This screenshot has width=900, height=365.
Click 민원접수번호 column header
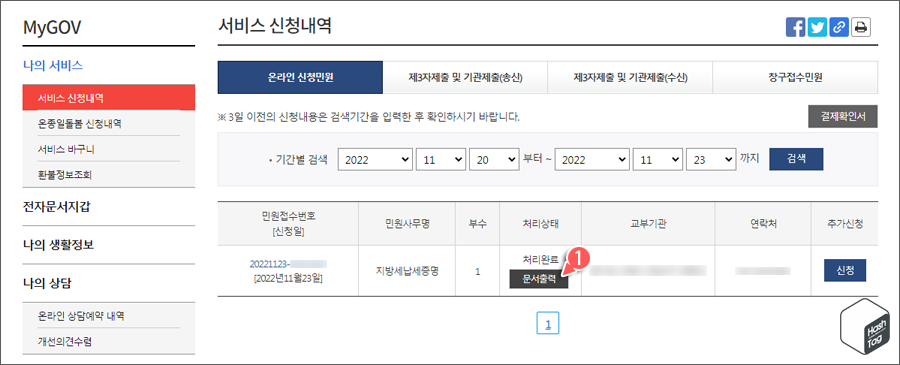(x=288, y=224)
